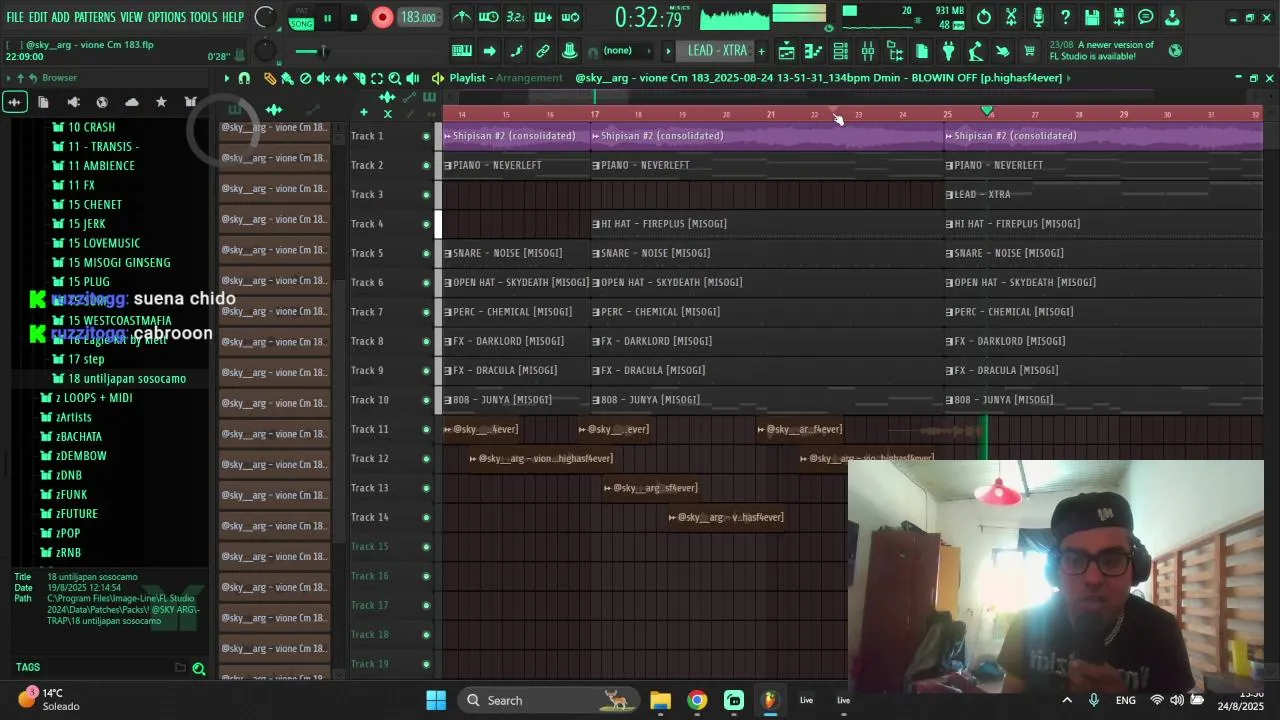1280x720 pixels.
Task: Open the Browser options arrow
Action: click(x=8, y=78)
